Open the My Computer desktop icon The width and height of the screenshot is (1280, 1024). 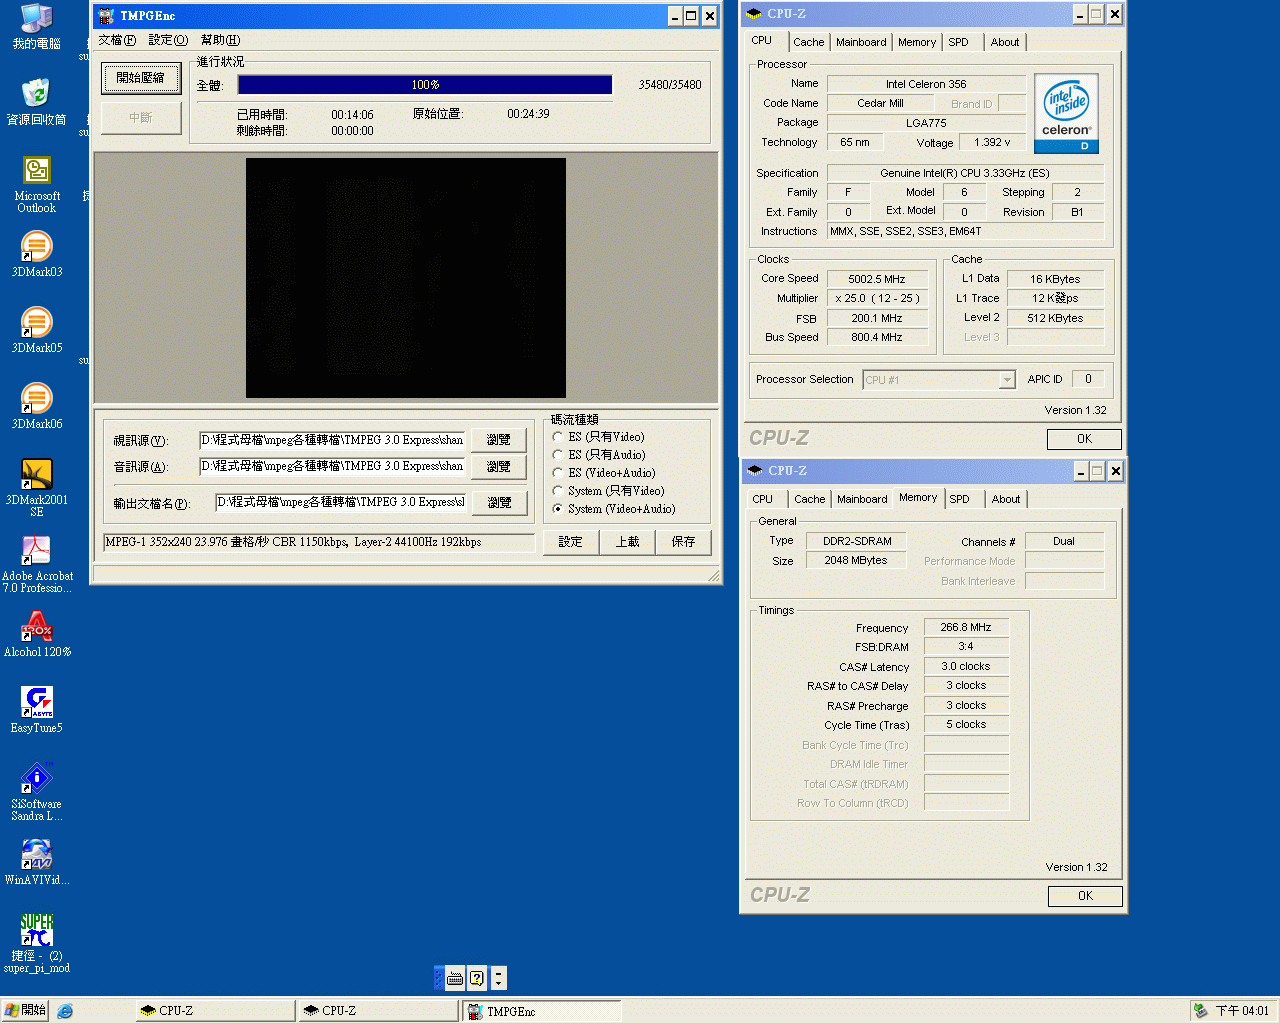(x=37, y=25)
